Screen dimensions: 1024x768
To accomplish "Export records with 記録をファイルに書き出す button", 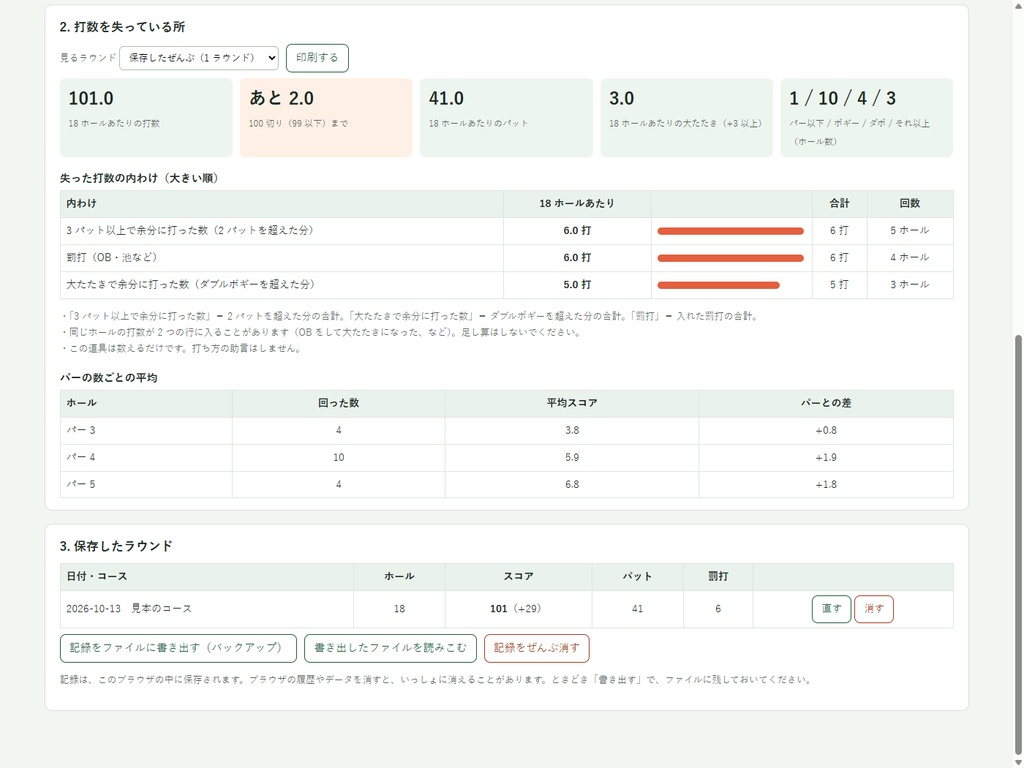I will pos(178,648).
